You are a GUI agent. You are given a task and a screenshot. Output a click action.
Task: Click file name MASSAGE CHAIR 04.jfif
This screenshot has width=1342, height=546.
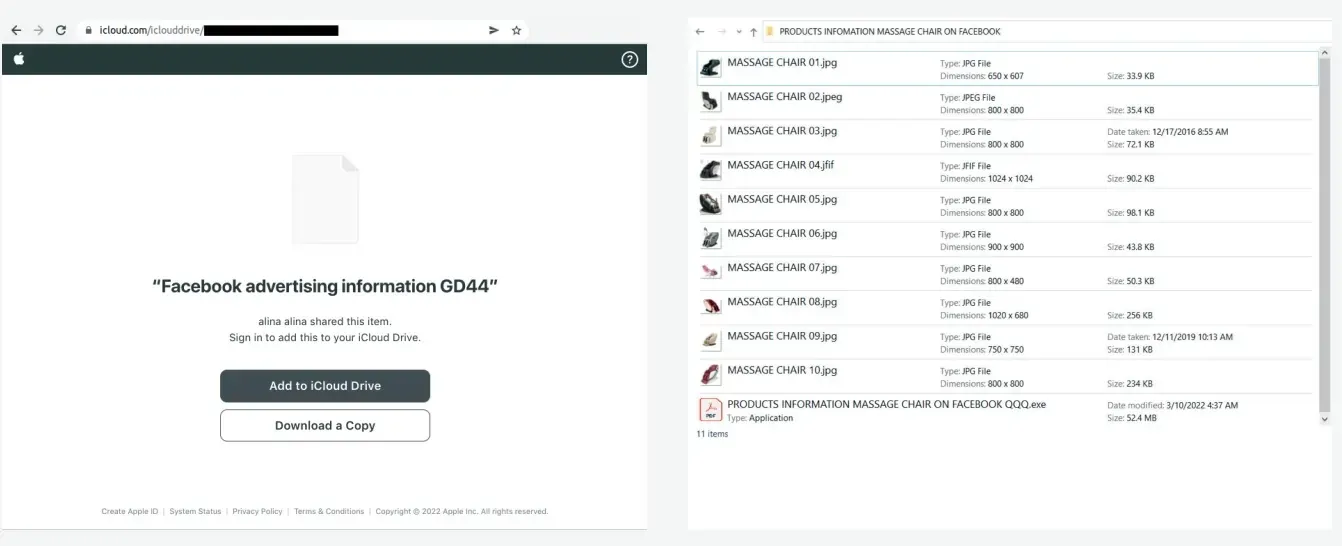[781, 164]
